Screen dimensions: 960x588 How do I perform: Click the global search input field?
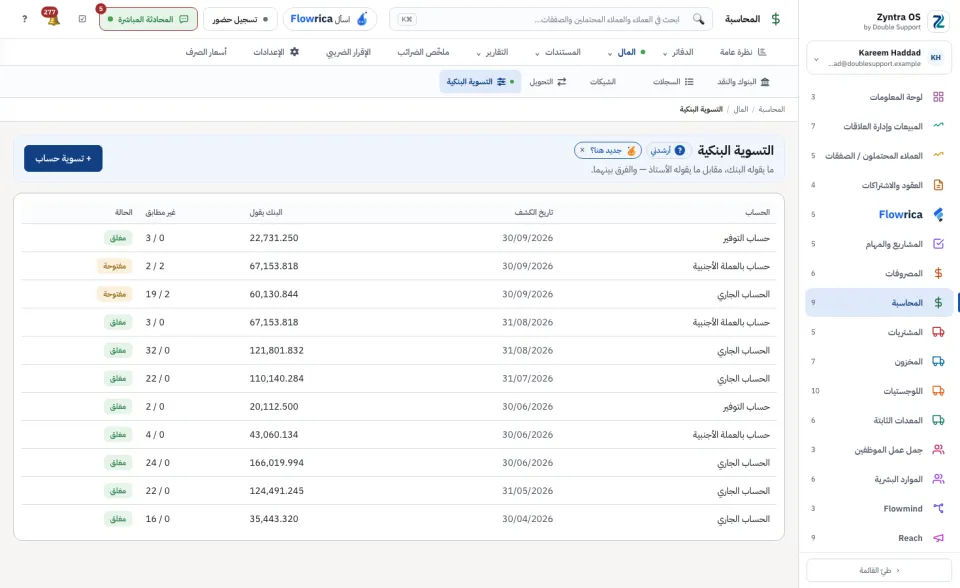tap(551, 19)
